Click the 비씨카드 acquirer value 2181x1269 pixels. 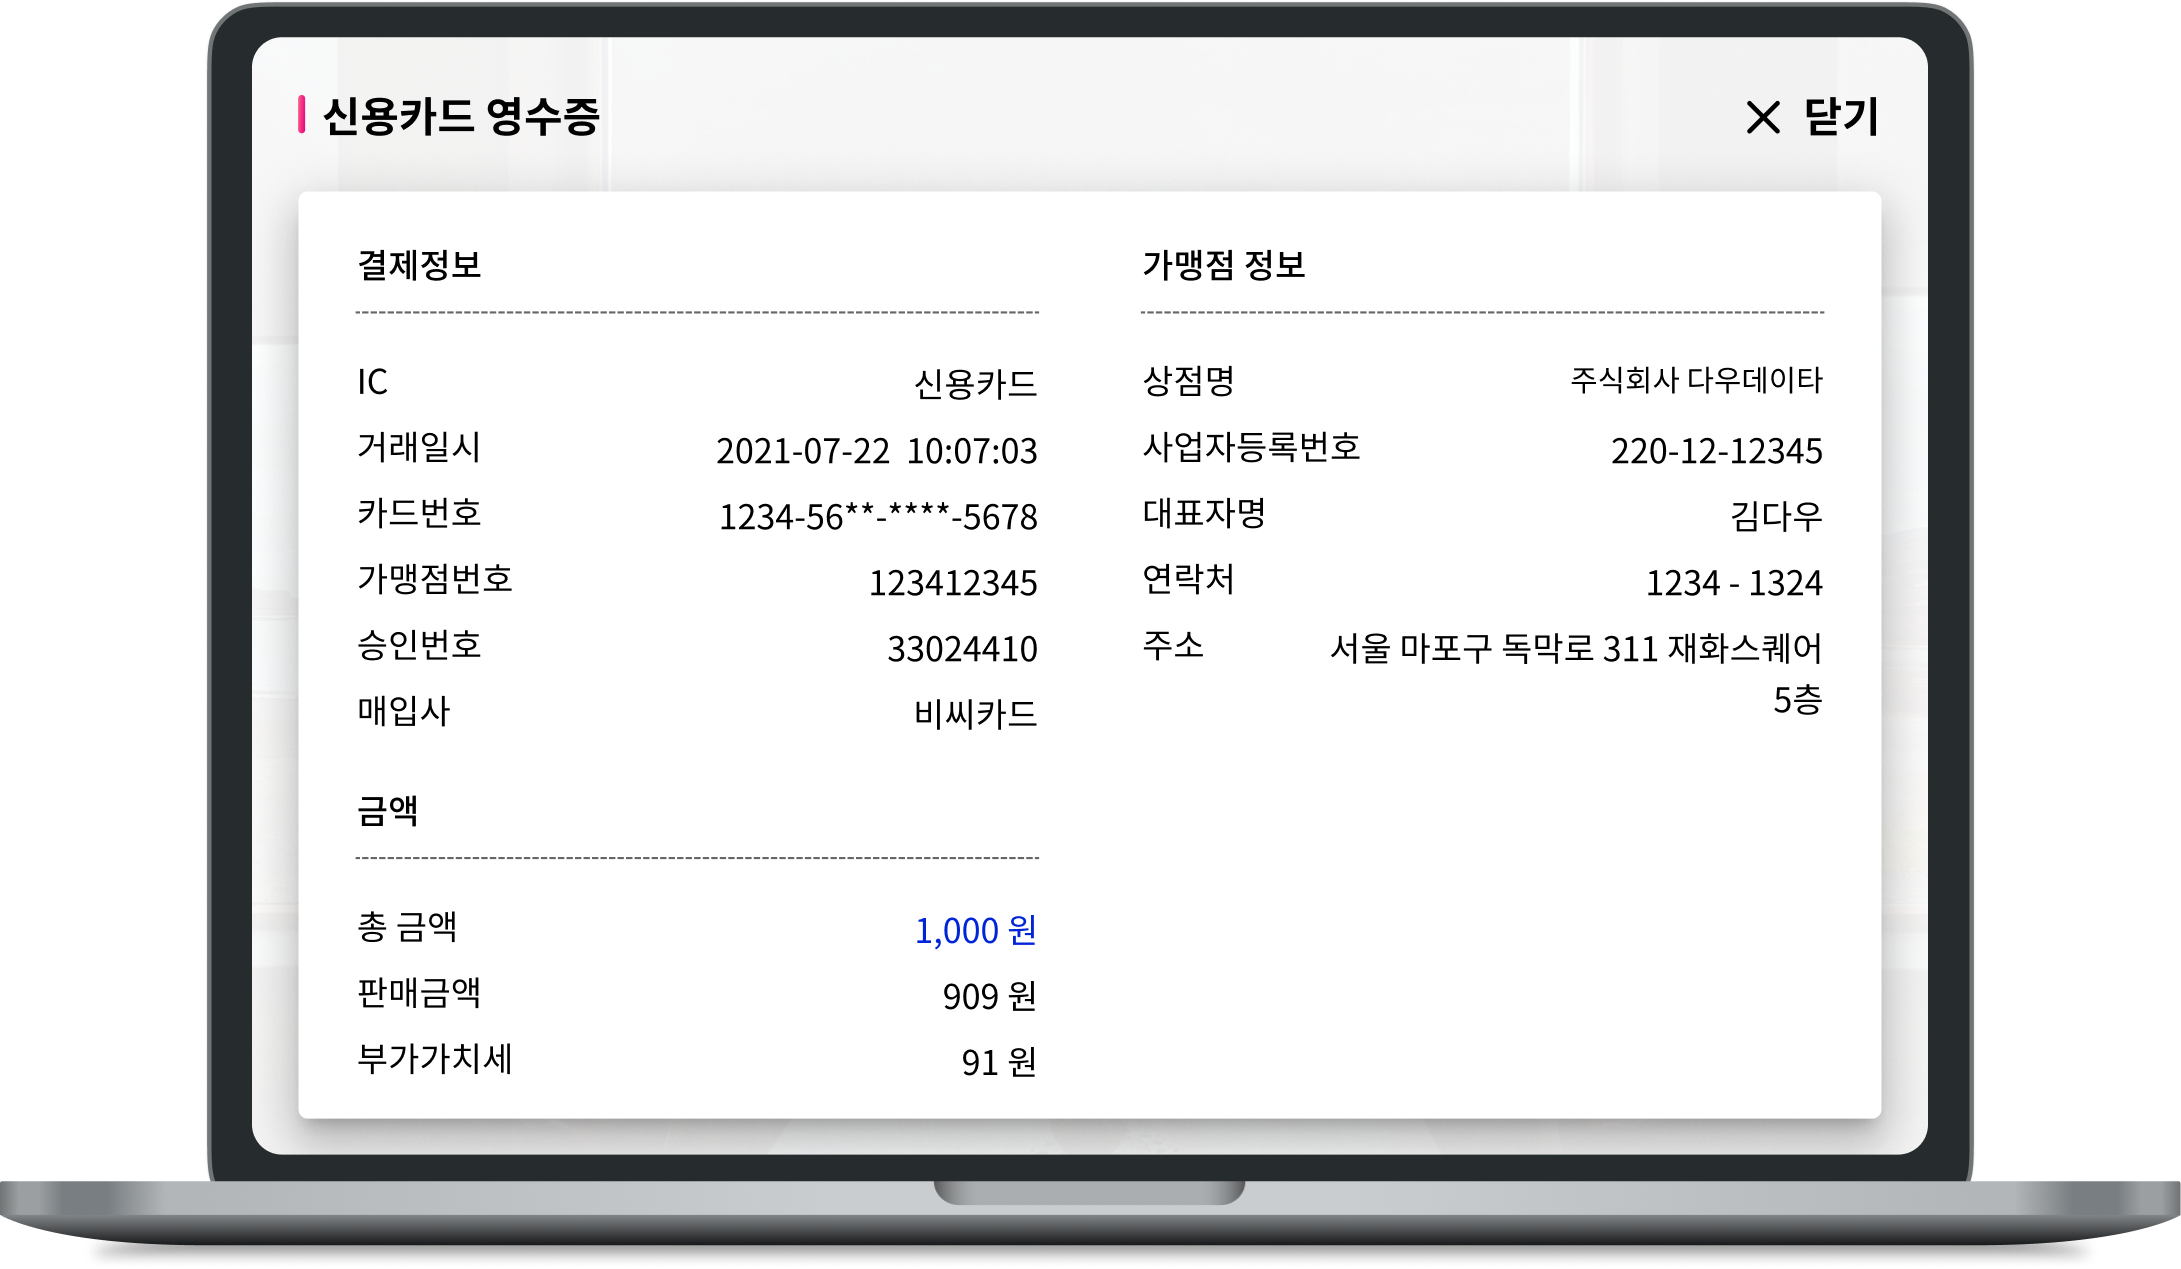tap(975, 714)
